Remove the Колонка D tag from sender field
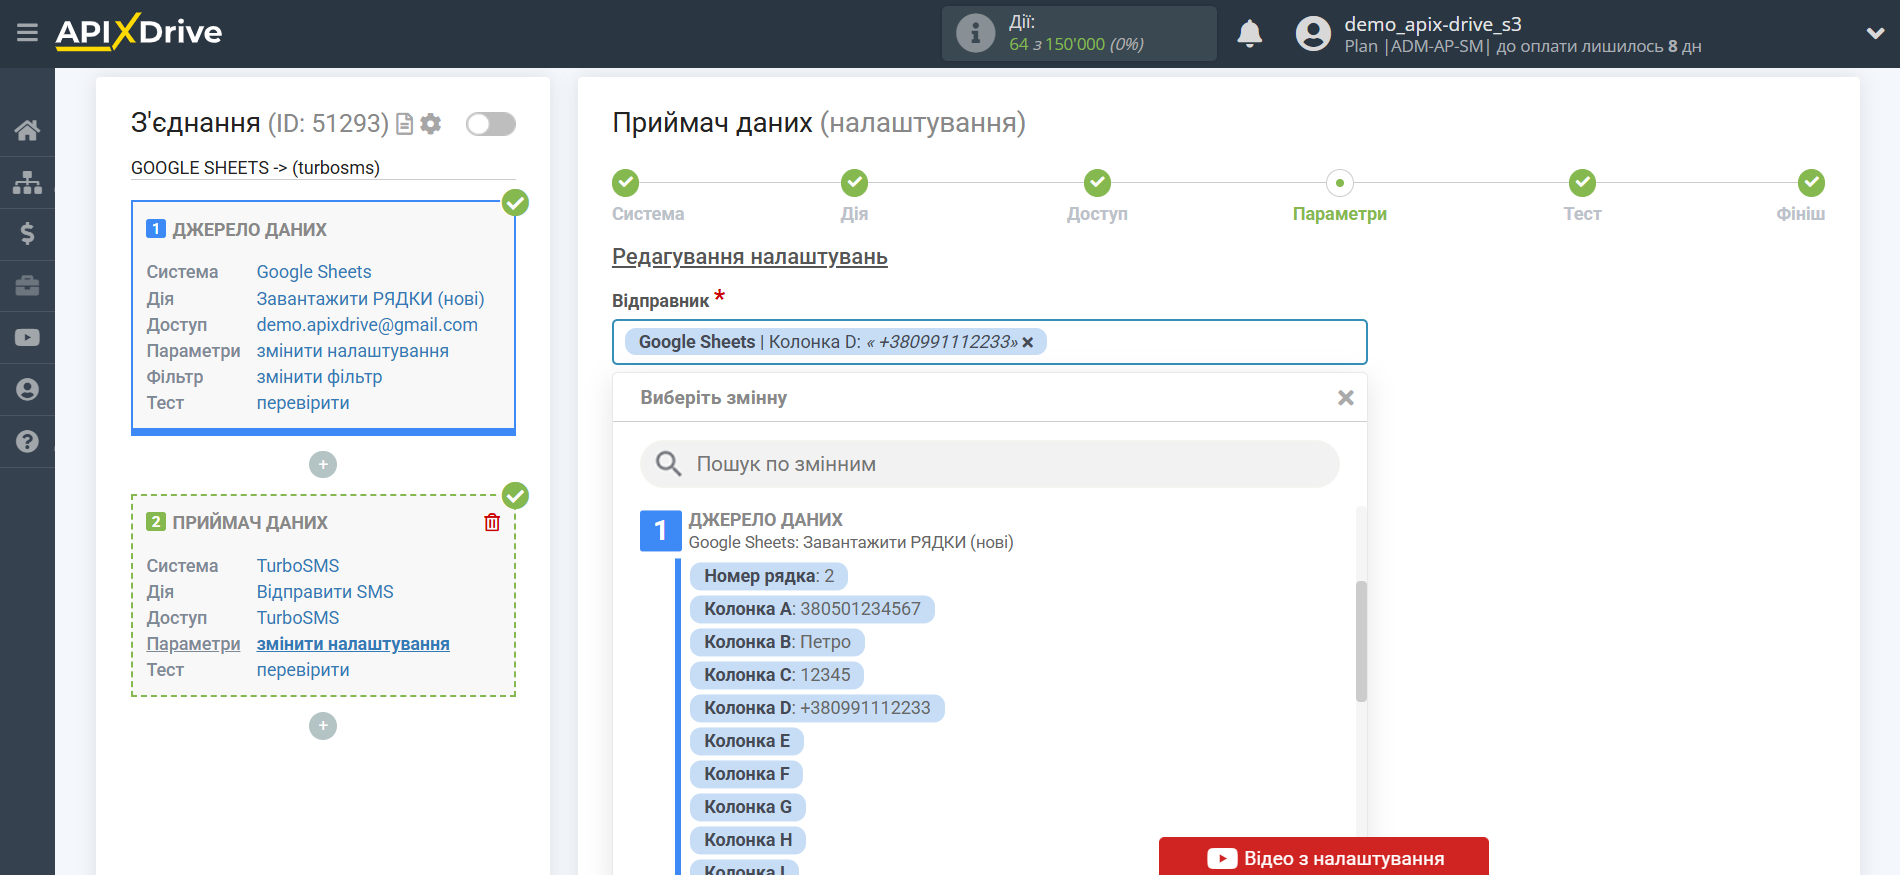This screenshot has height=875, width=1900. click(x=1027, y=343)
